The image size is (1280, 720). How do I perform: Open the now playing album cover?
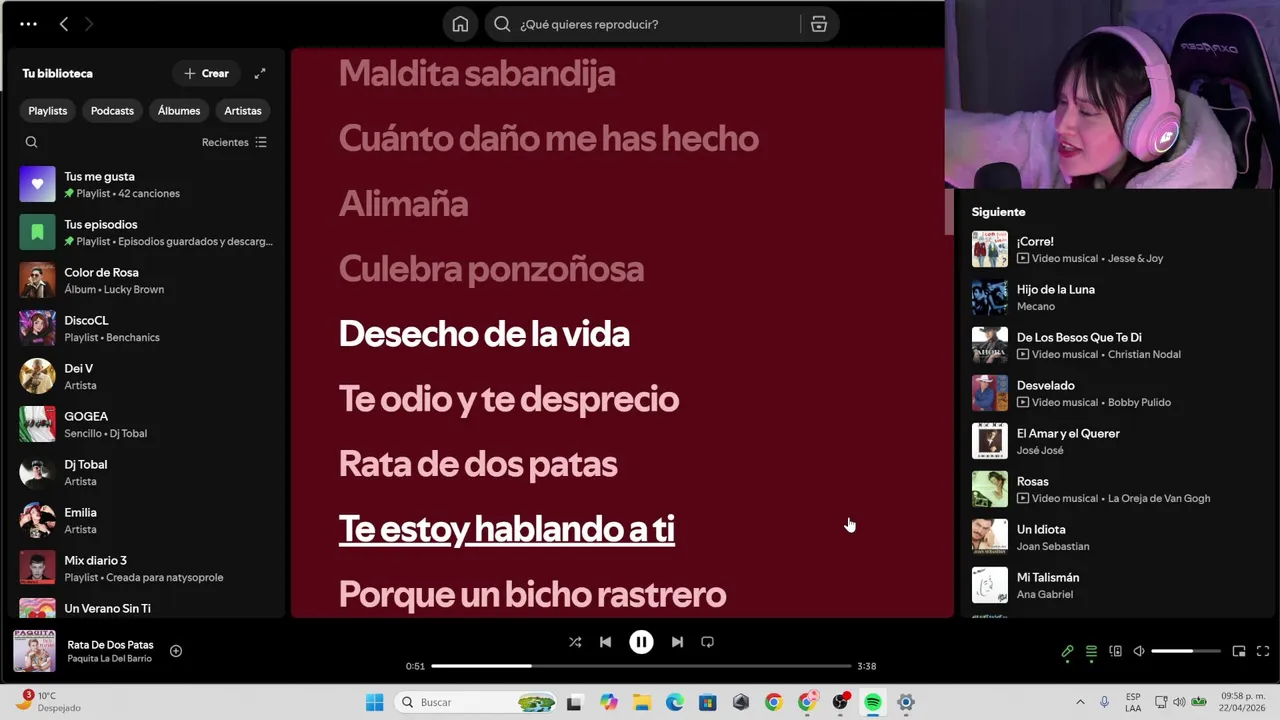point(34,651)
